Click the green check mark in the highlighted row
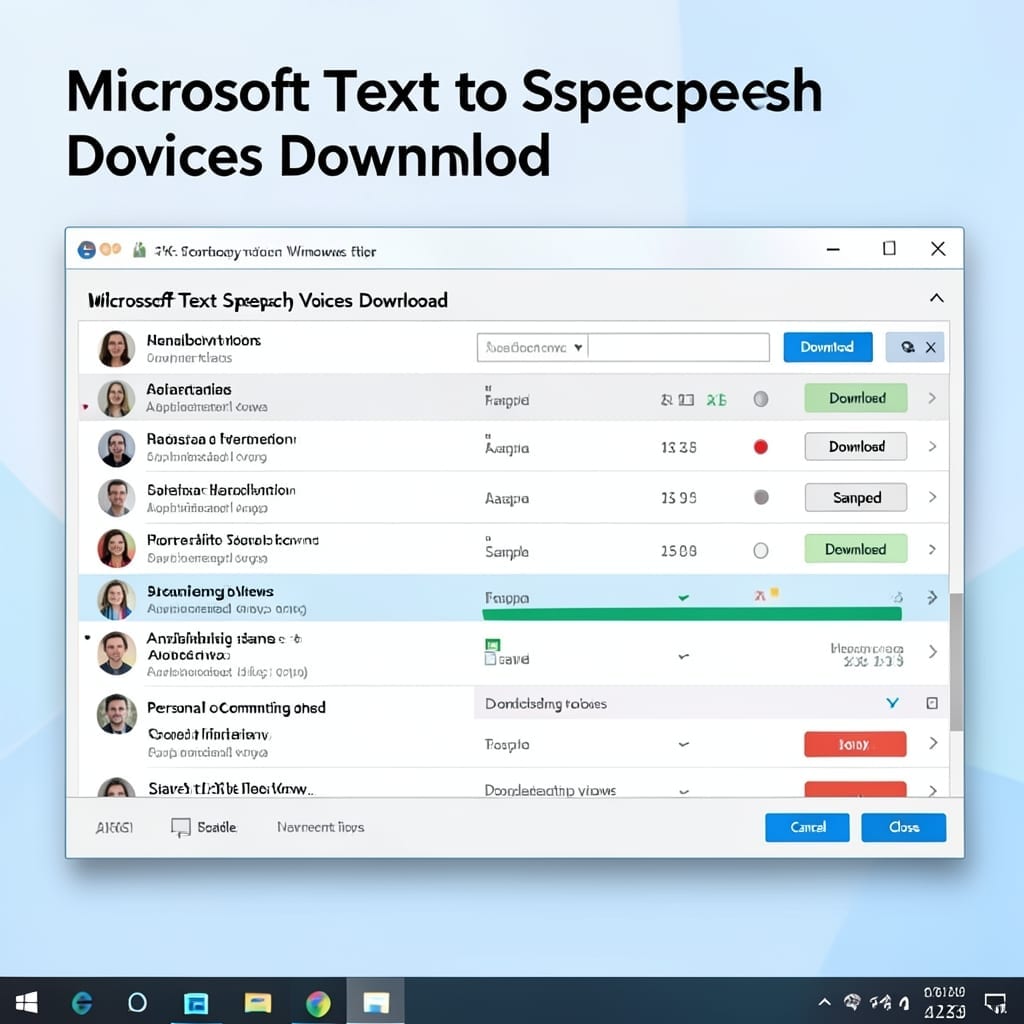 point(683,597)
